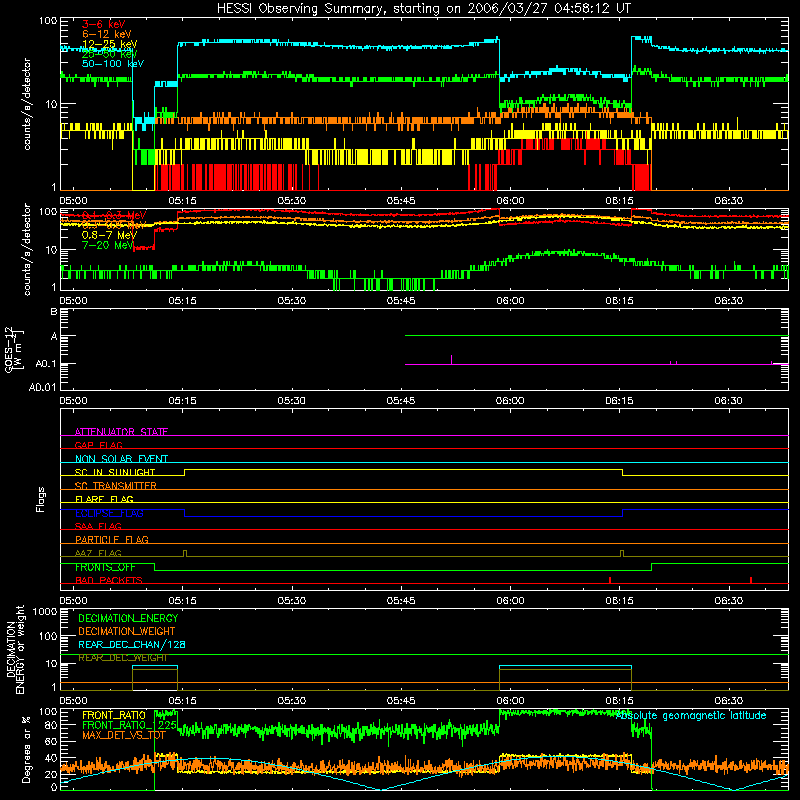Select the BAD_PACKETS flag label
800x800 pixels.
pos(109,580)
